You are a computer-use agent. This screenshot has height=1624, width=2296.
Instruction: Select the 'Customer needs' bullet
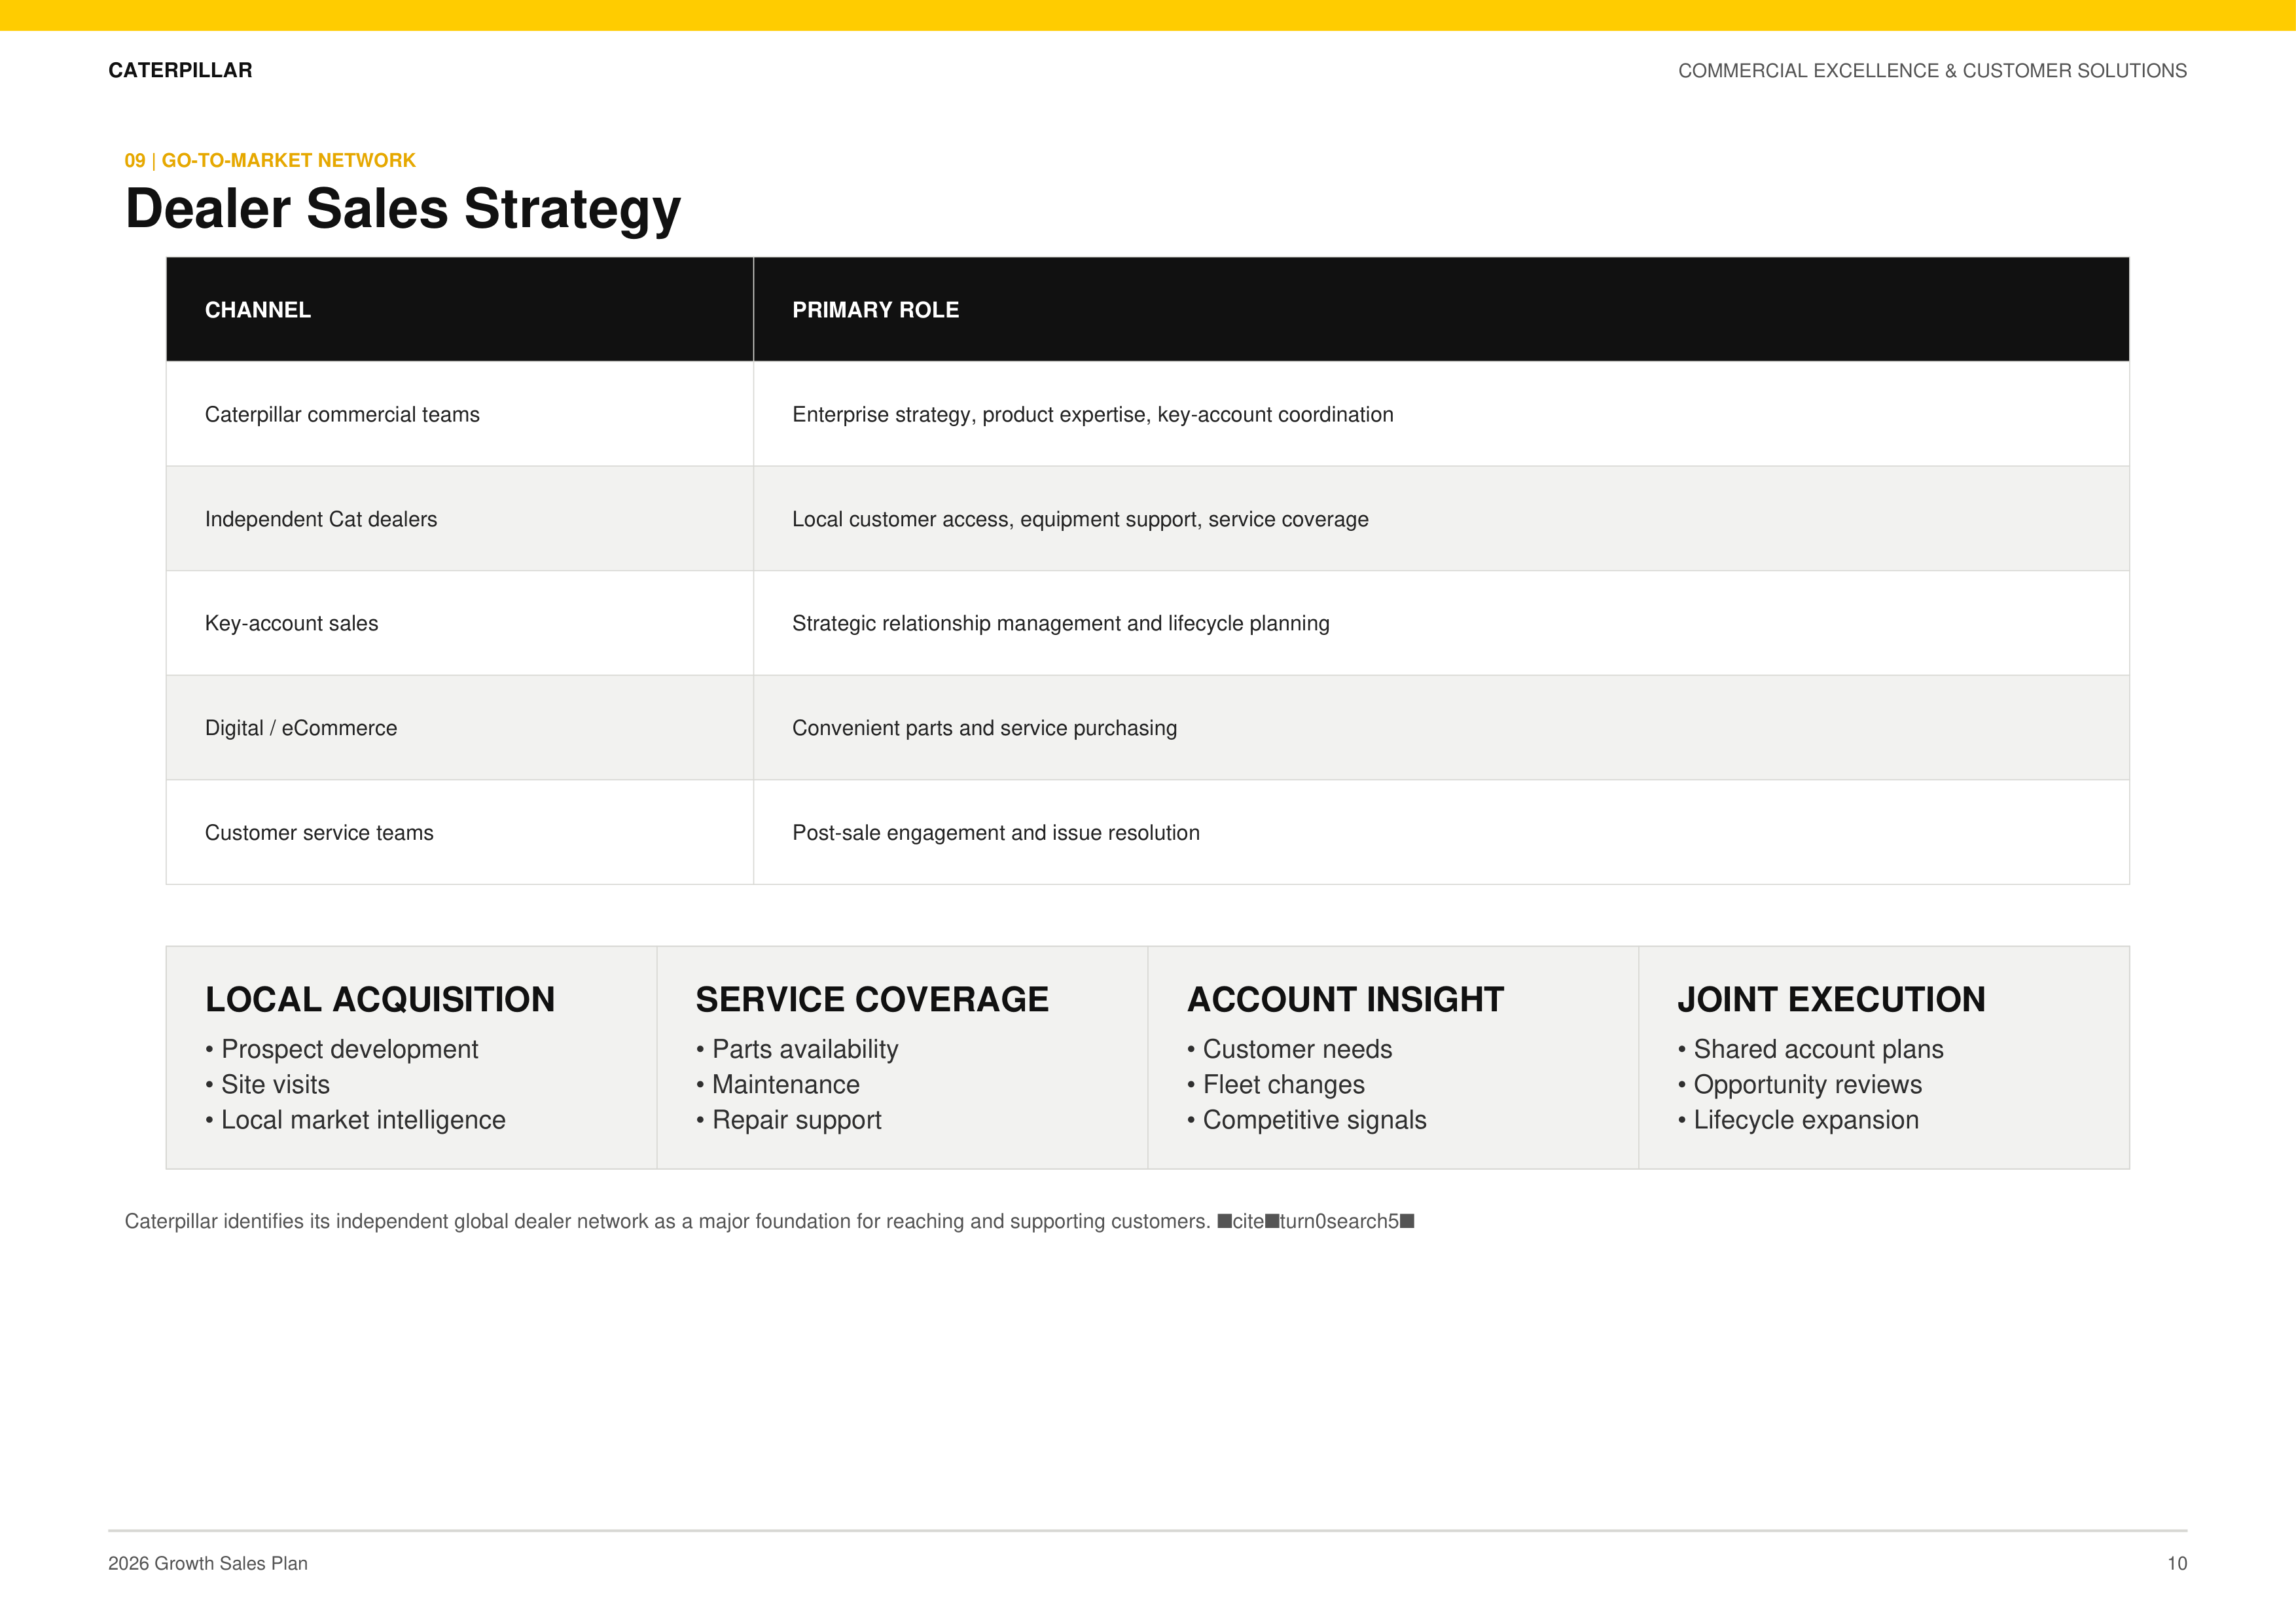click(1290, 1049)
